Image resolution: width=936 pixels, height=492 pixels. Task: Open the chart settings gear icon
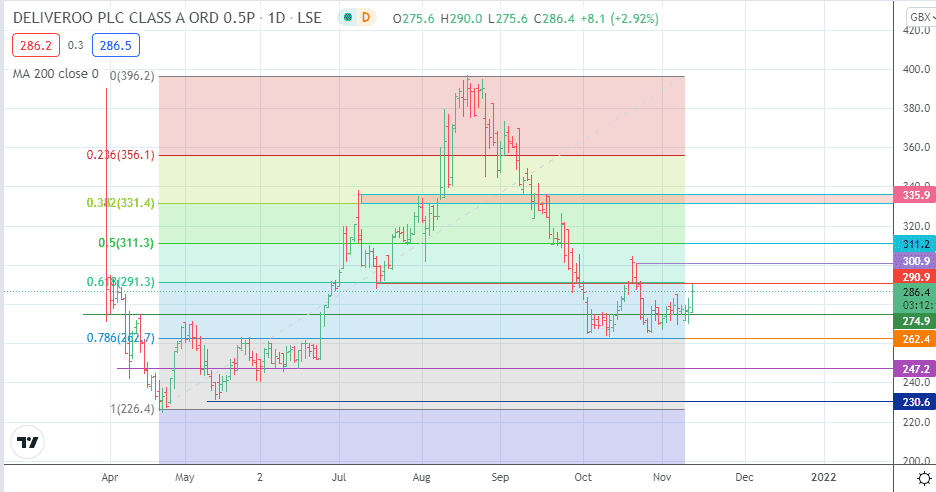(x=924, y=478)
